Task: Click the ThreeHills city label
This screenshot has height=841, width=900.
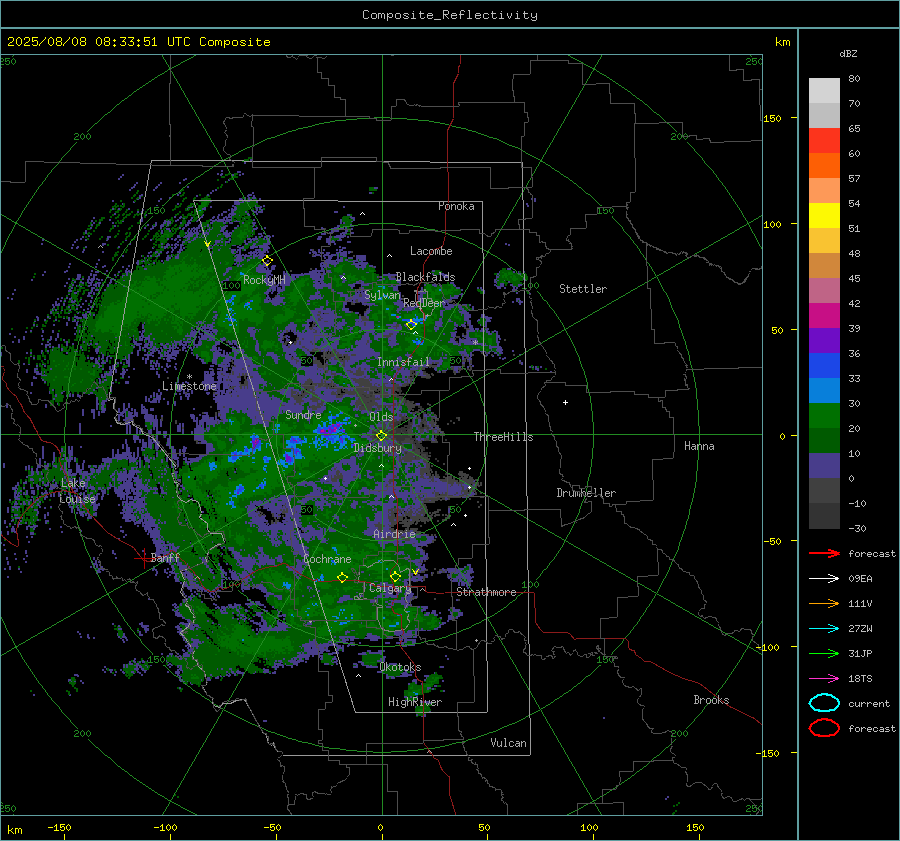Action: coord(503,437)
